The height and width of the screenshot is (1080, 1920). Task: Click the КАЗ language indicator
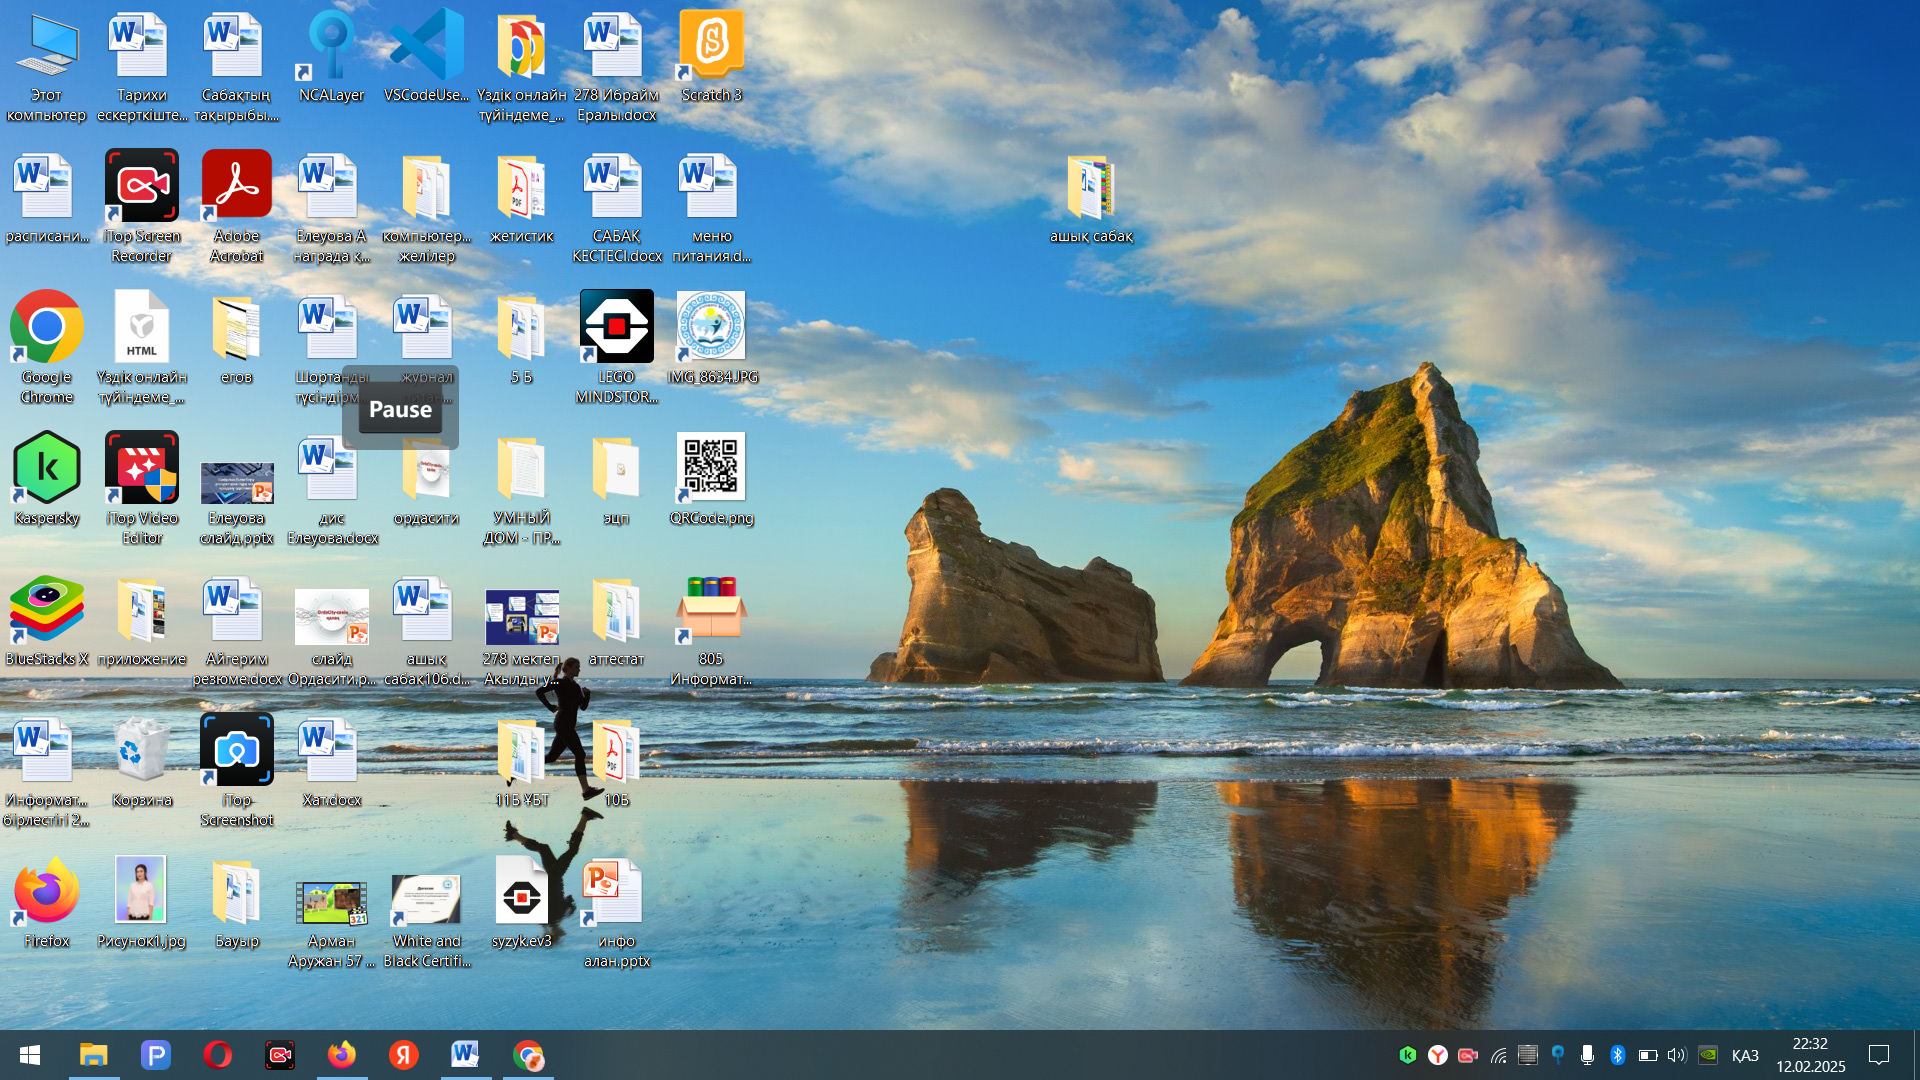pos(1745,1056)
